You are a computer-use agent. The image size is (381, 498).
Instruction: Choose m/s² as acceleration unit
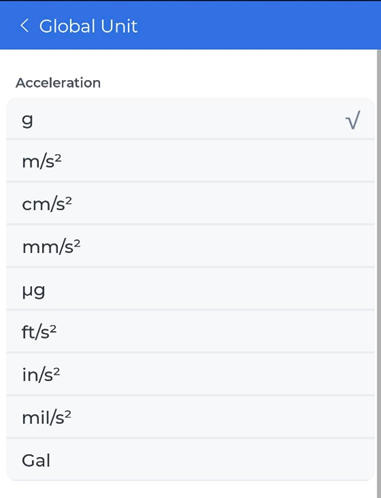click(x=190, y=161)
